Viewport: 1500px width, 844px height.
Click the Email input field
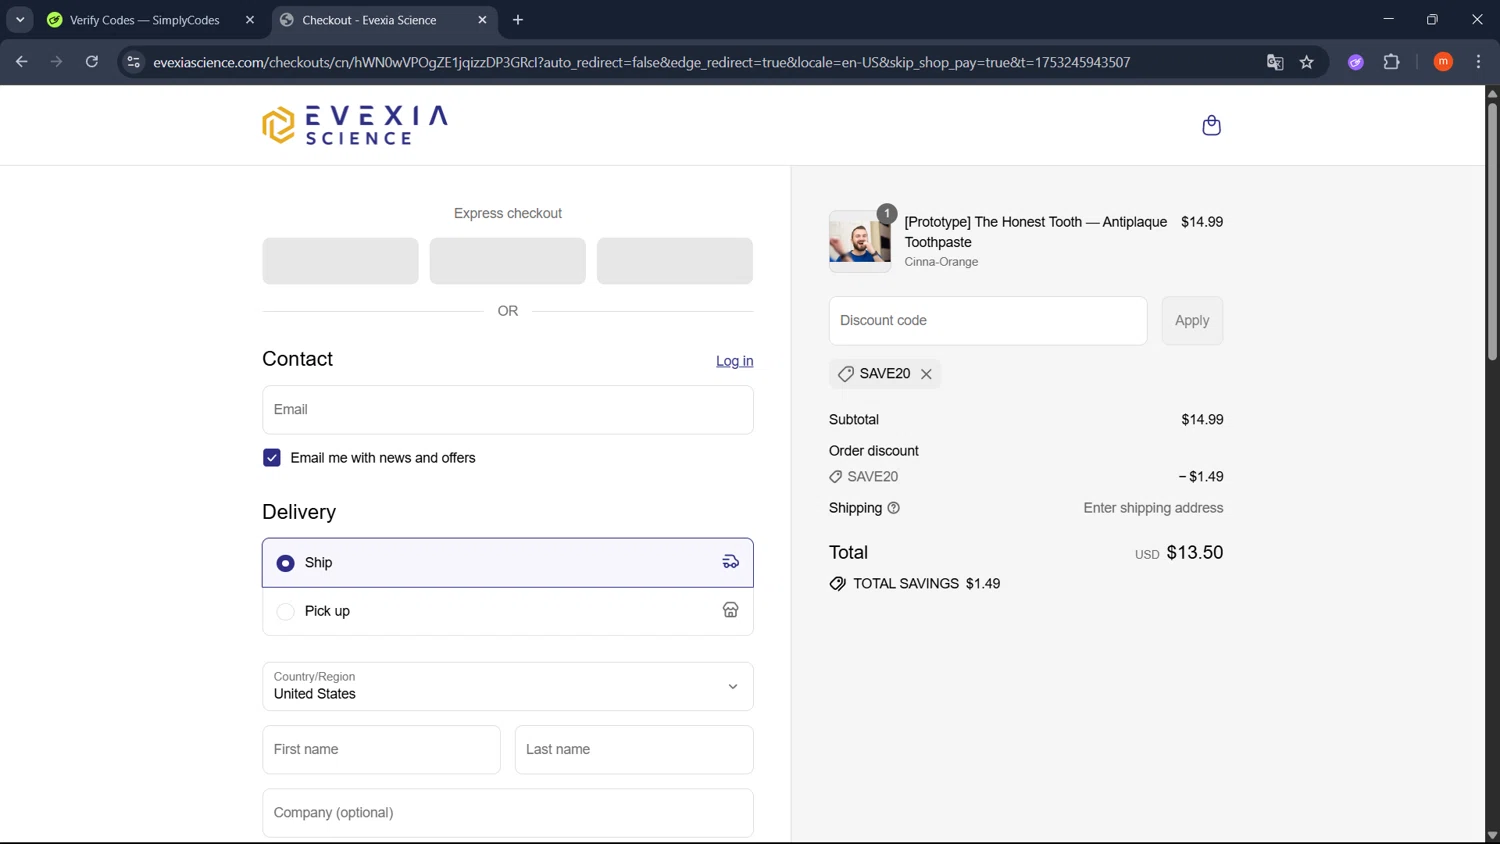pos(508,410)
